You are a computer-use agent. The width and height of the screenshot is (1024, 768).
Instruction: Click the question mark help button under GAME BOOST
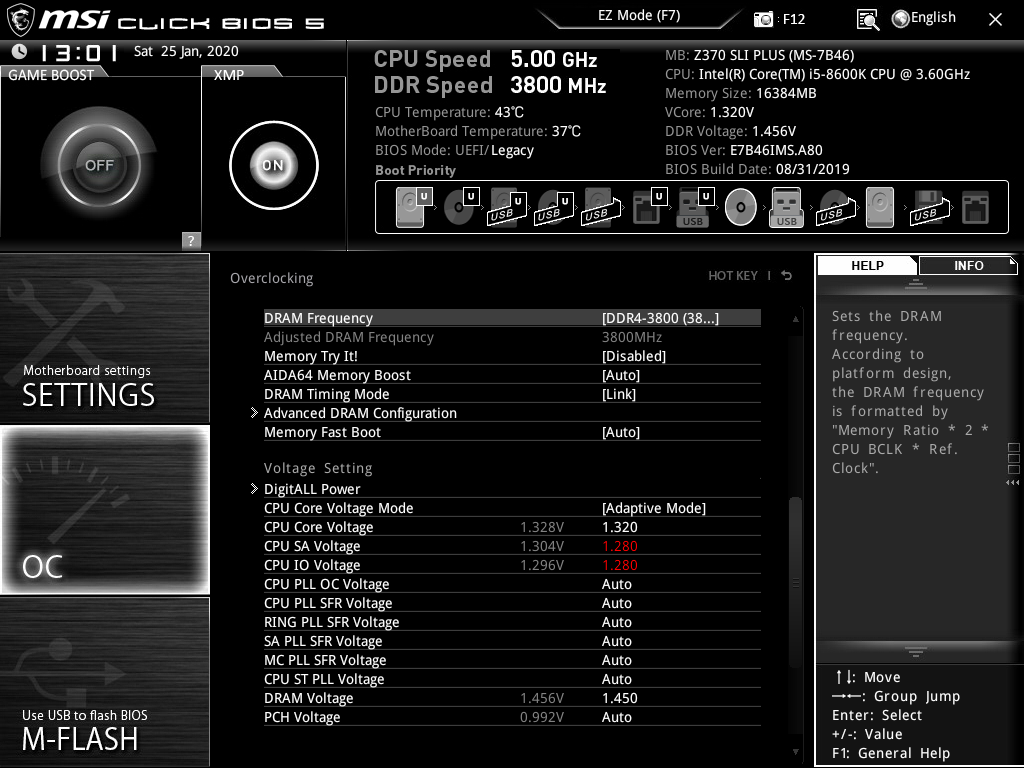(189, 240)
